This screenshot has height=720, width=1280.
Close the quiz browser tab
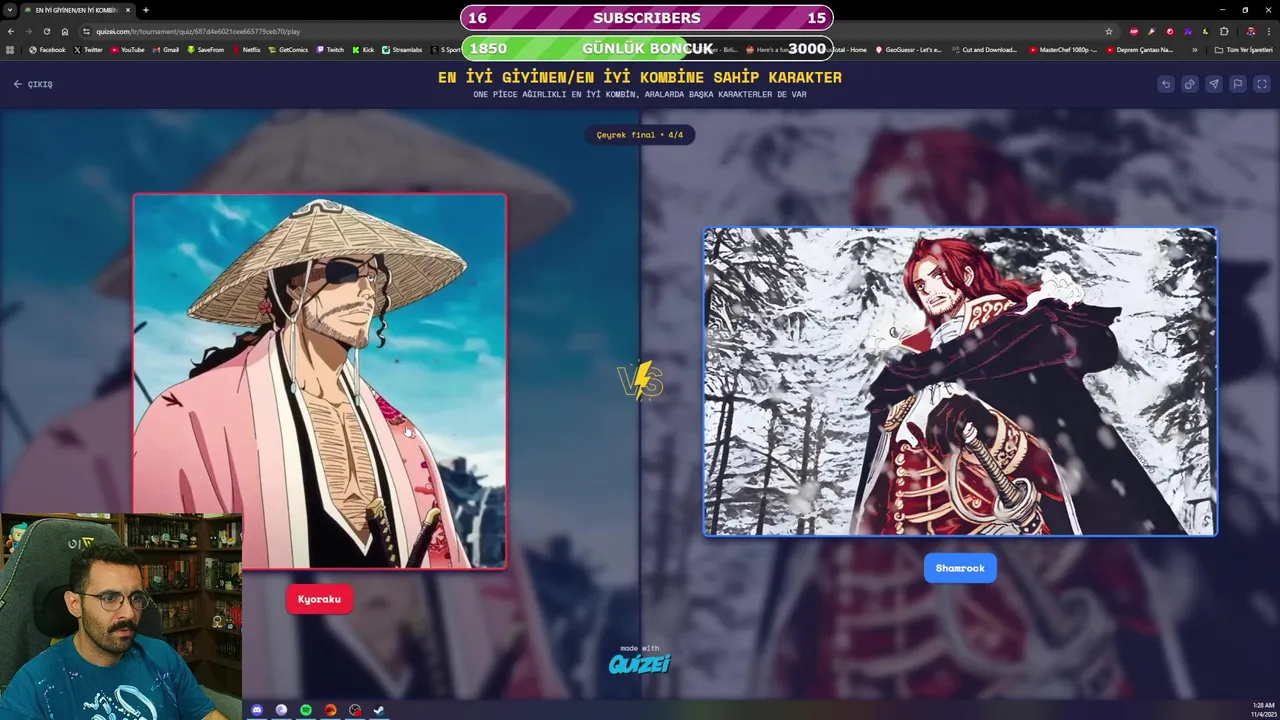[x=128, y=10]
